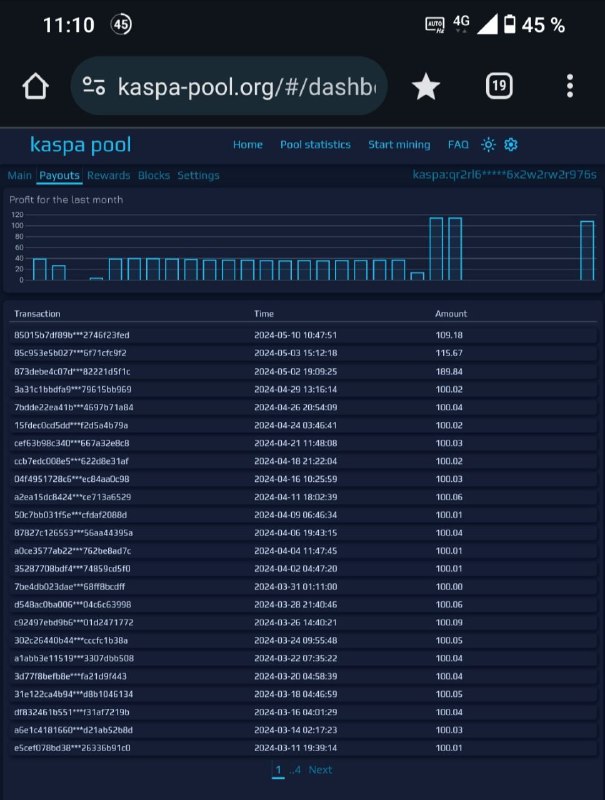605x800 pixels.
Task: Open transaction df832461b551***f31af7219b
Action: point(71,712)
